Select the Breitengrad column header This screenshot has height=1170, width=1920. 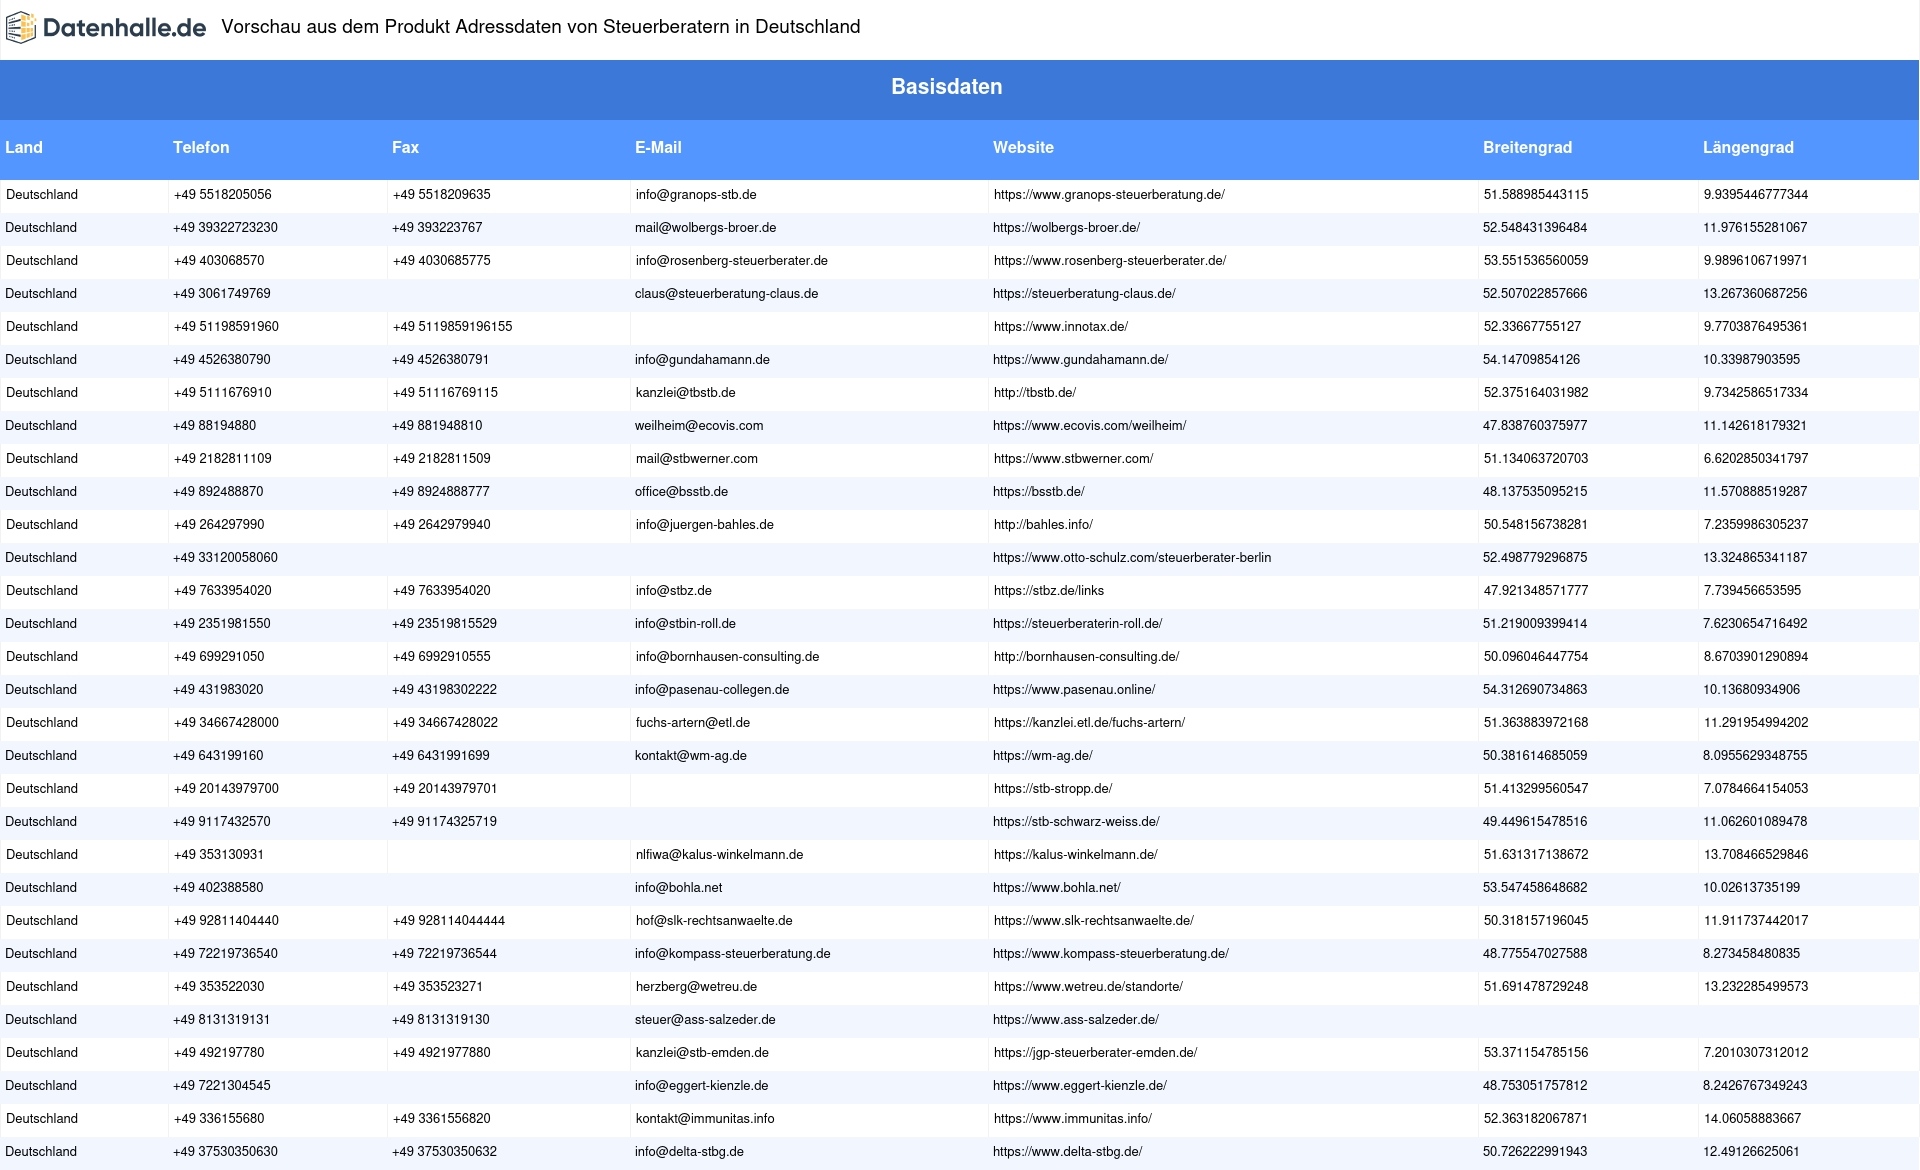click(1527, 147)
